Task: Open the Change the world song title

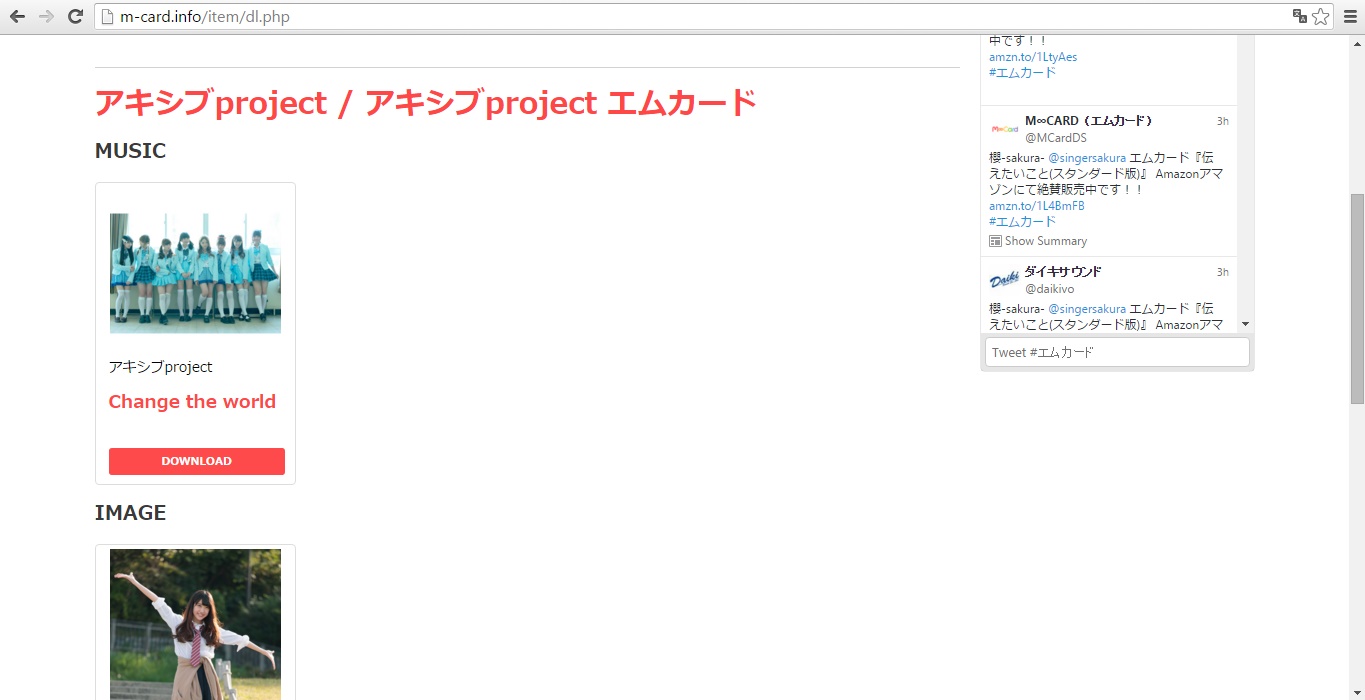Action: click(192, 401)
